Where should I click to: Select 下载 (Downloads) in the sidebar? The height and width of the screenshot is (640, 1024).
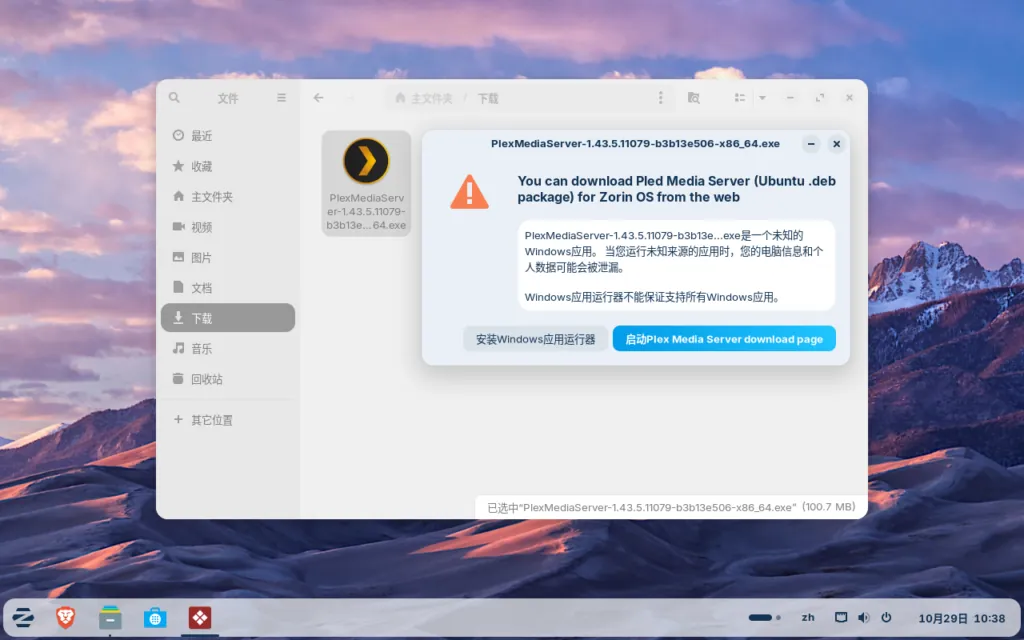point(228,318)
